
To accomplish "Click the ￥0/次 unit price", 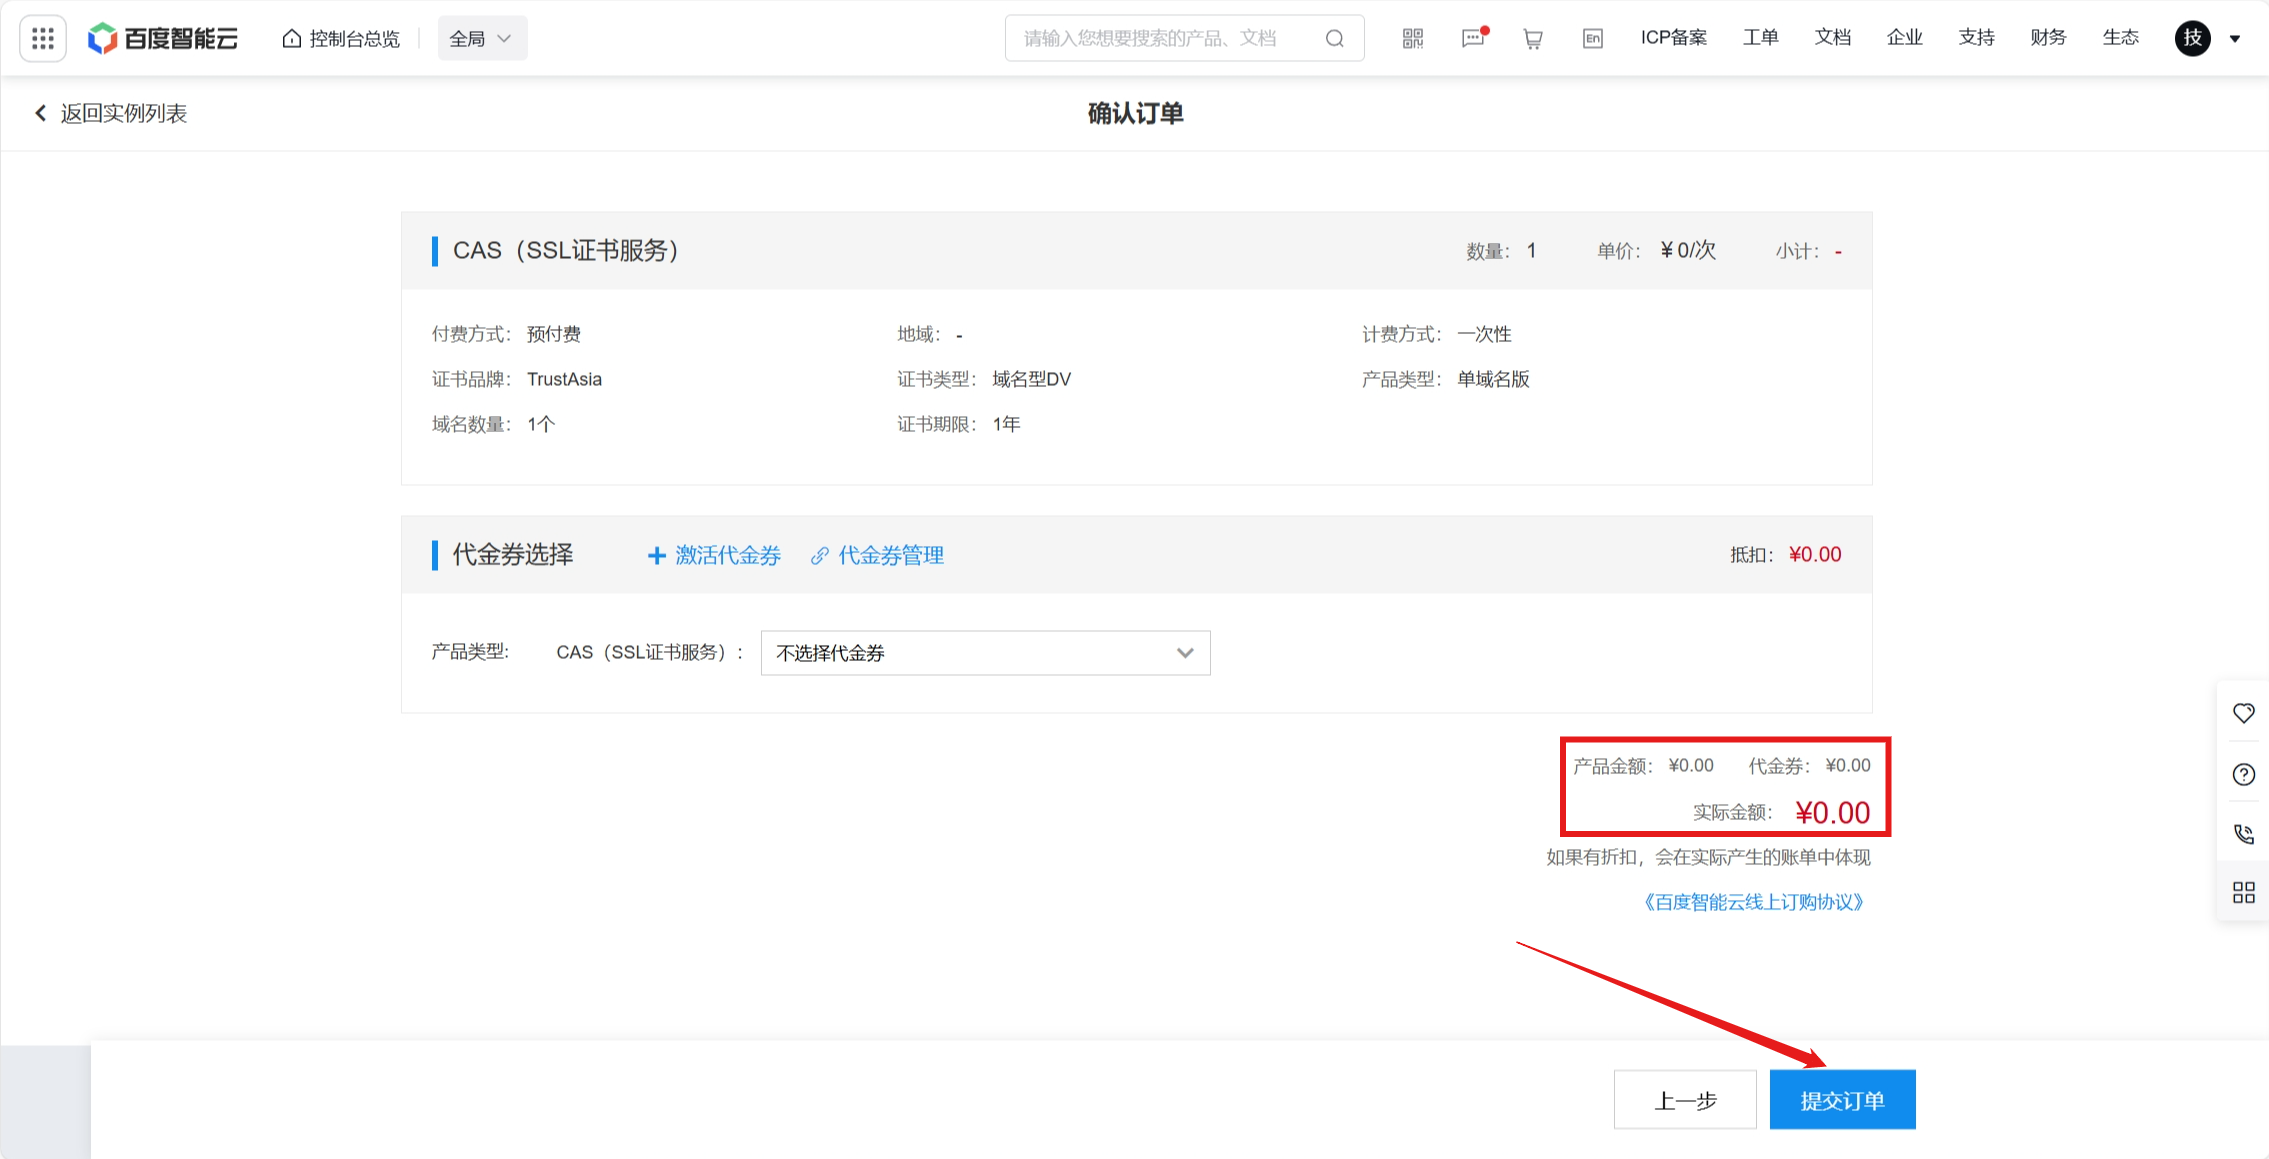I will click(x=1688, y=250).
